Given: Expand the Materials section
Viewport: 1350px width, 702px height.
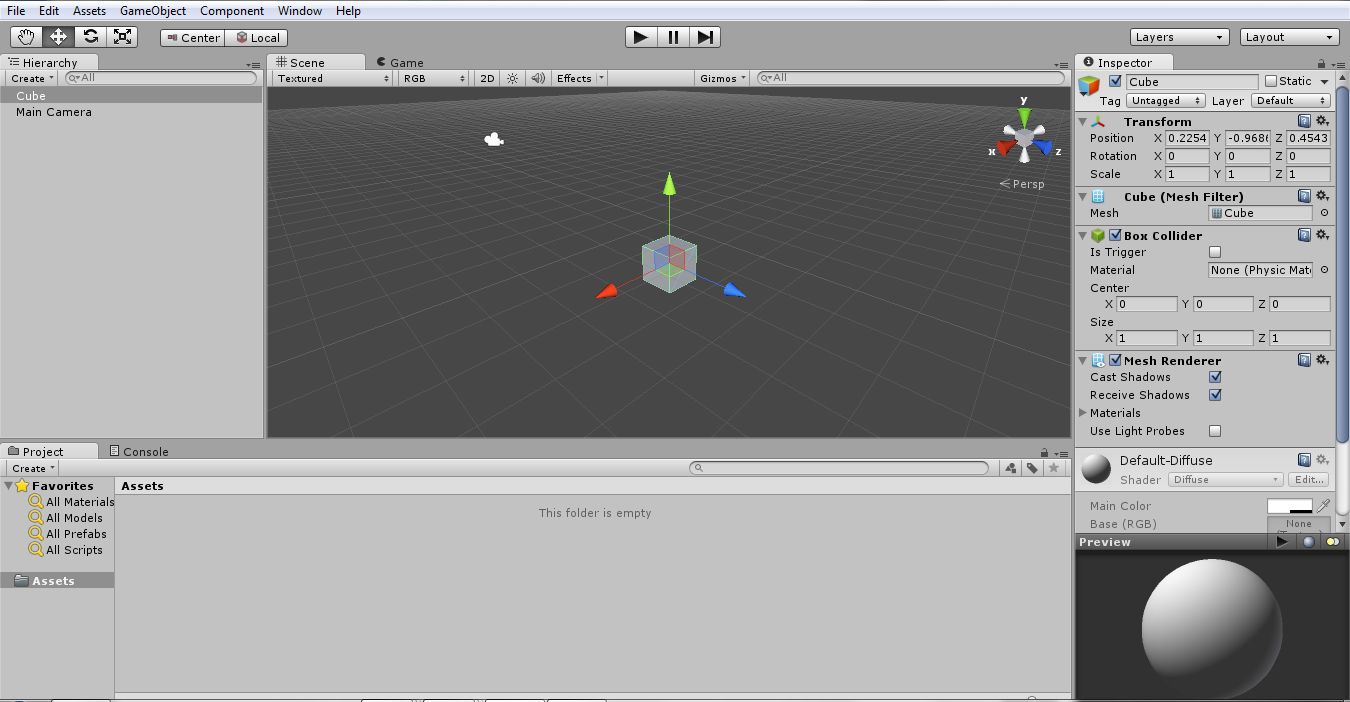Looking at the screenshot, I should pyautogui.click(x=1083, y=413).
